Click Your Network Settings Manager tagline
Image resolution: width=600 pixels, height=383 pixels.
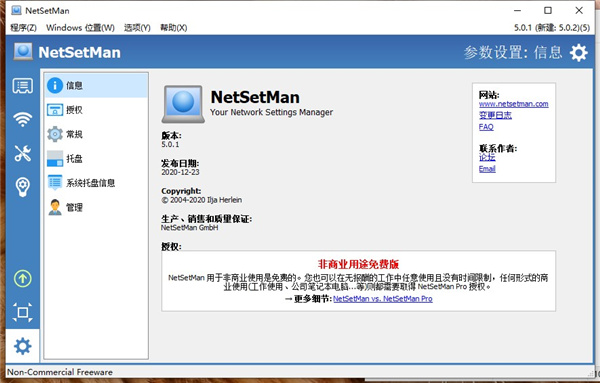pyautogui.click(x=271, y=112)
